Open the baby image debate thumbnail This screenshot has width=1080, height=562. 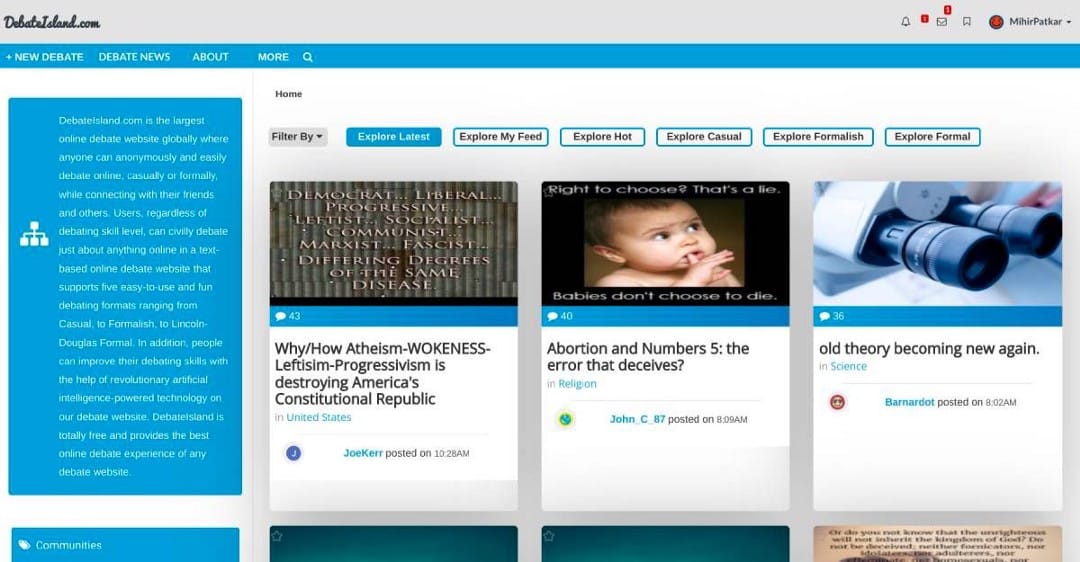coord(665,243)
